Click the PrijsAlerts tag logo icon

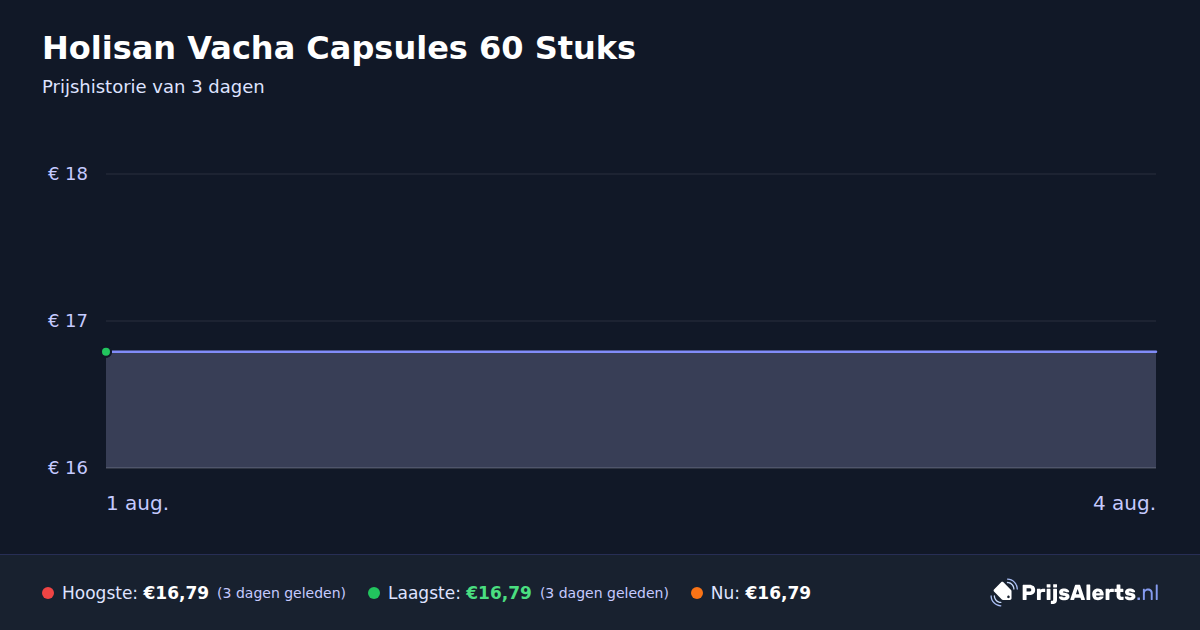point(1003,593)
